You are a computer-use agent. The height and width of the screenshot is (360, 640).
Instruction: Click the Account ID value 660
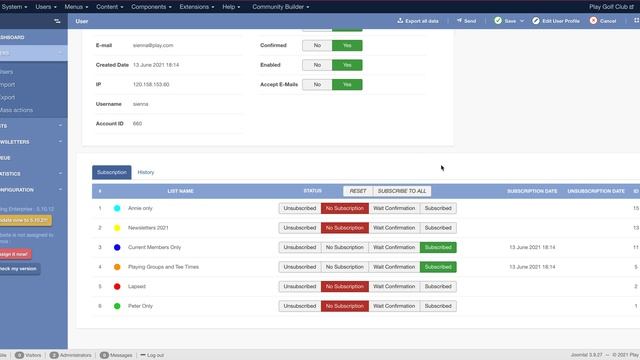(x=138, y=124)
